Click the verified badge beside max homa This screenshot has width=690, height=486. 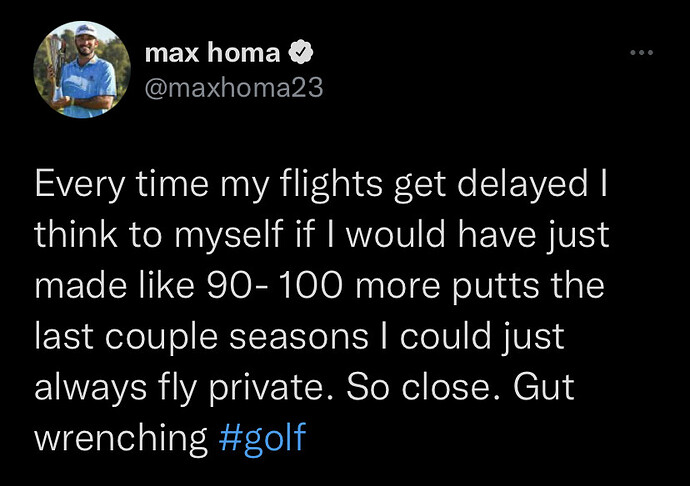[x=297, y=50]
